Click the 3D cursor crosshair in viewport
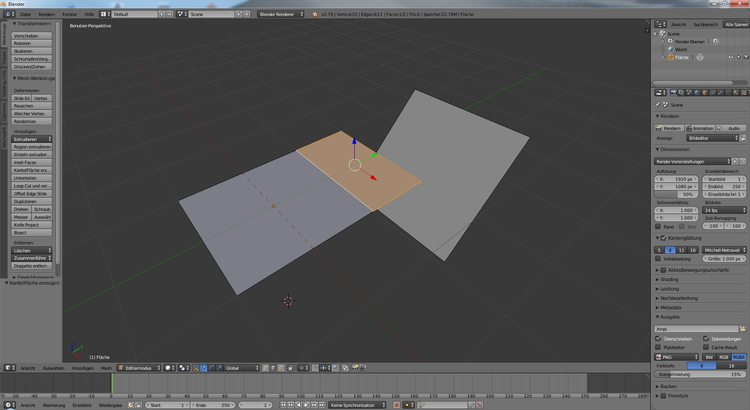750x410 pixels. pyautogui.click(x=289, y=301)
